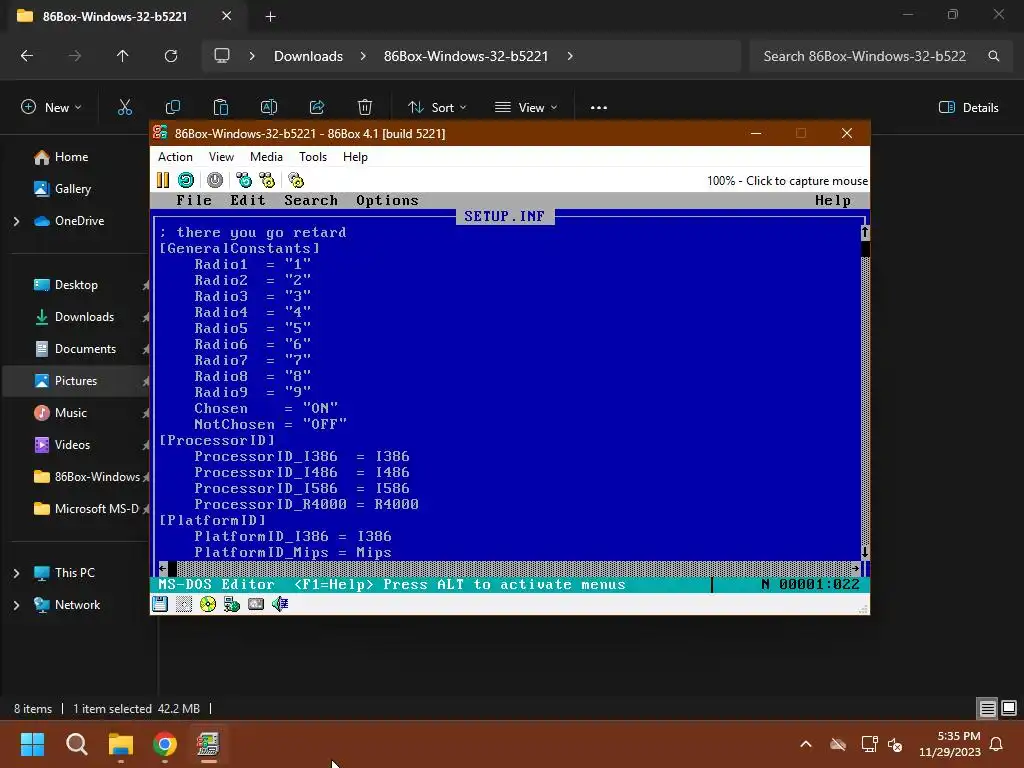Open the MS-DOS Editor Help menu

tap(833, 200)
